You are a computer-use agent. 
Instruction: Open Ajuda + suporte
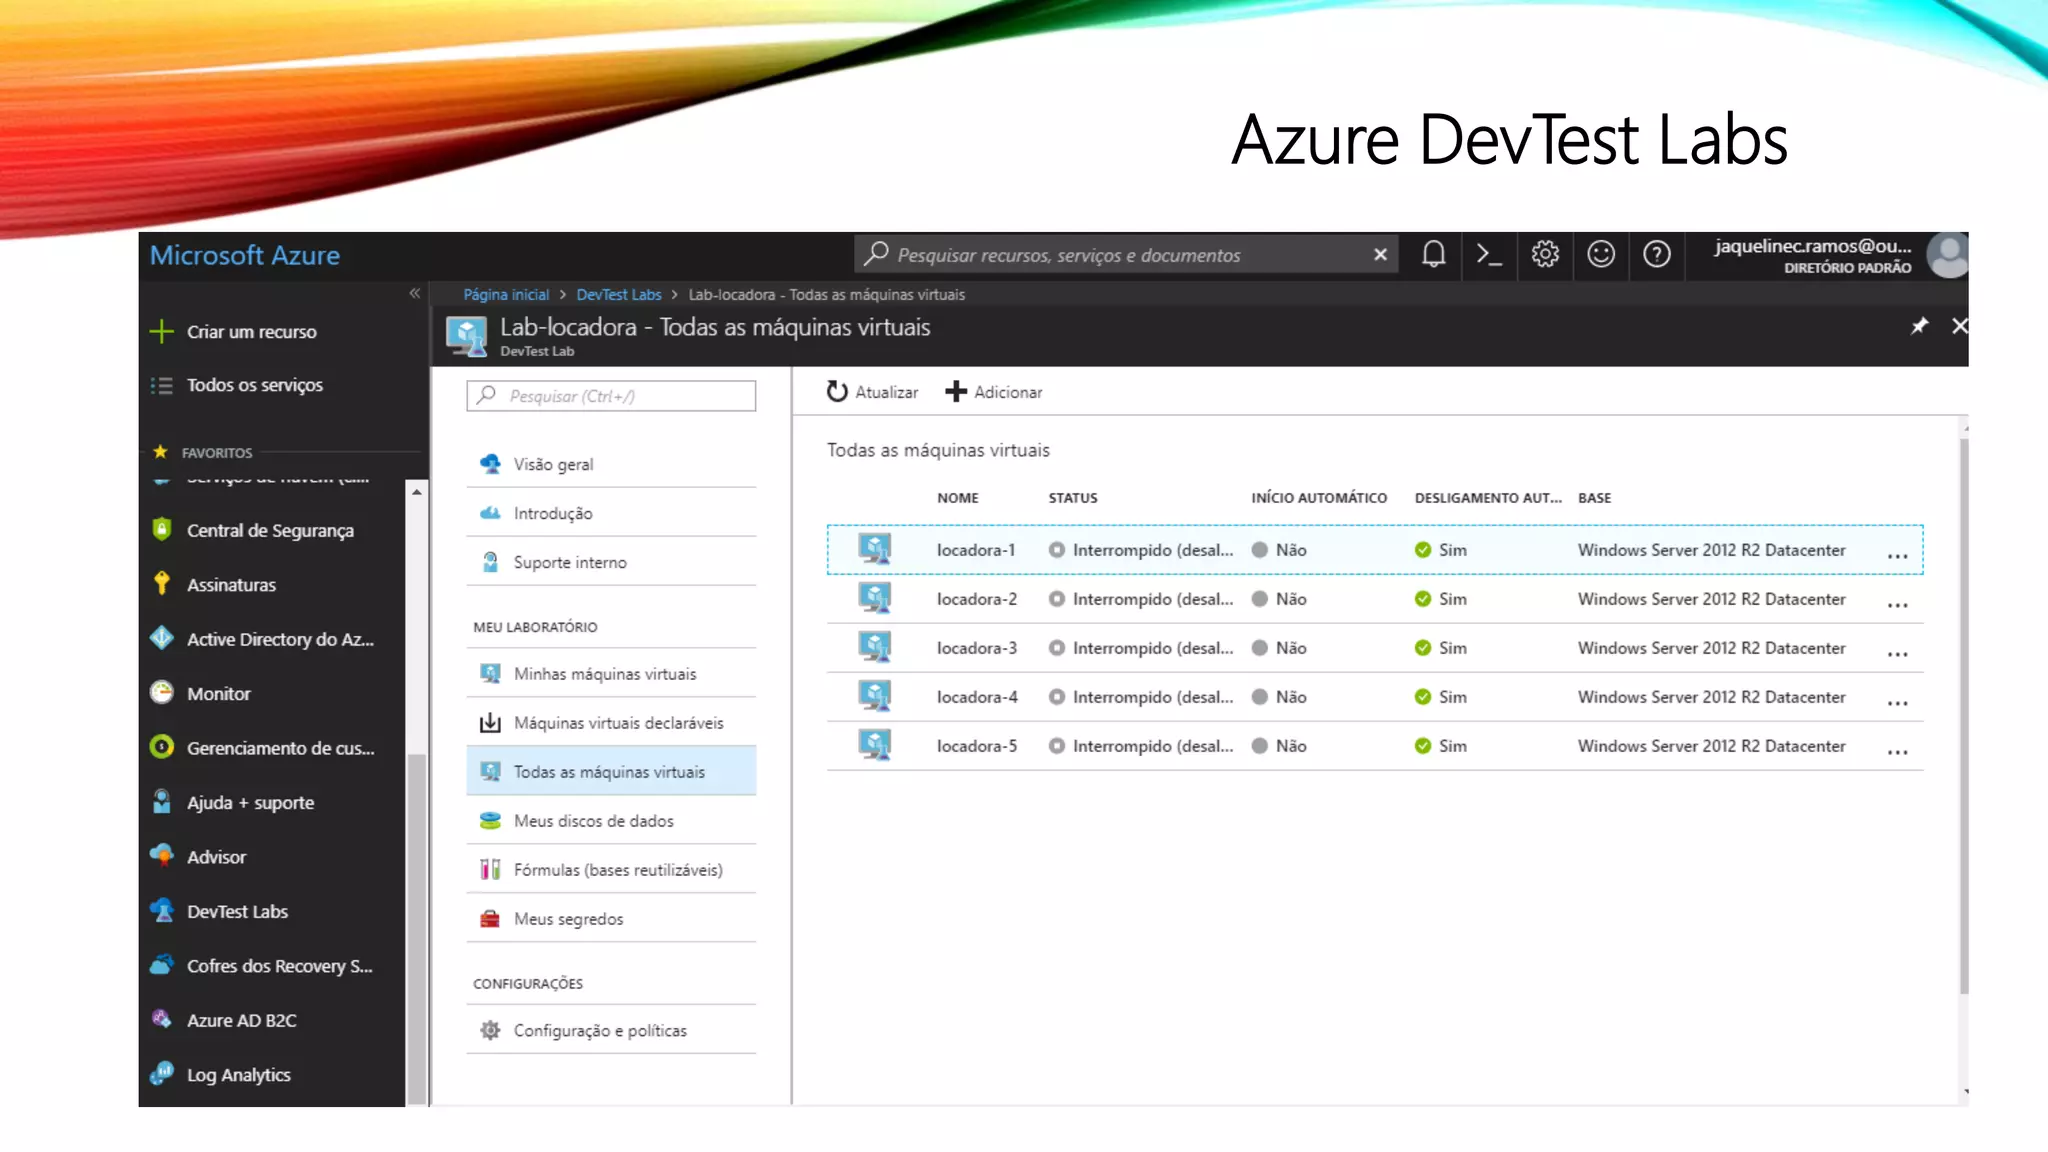250,802
